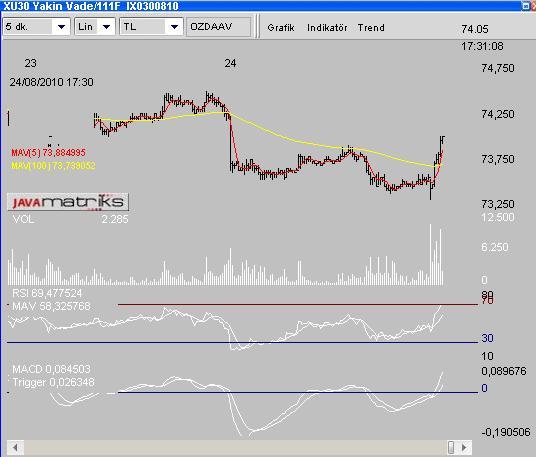Select the yellow MAV(100) indicator label
The height and width of the screenshot is (457, 536).
[x=53, y=166]
